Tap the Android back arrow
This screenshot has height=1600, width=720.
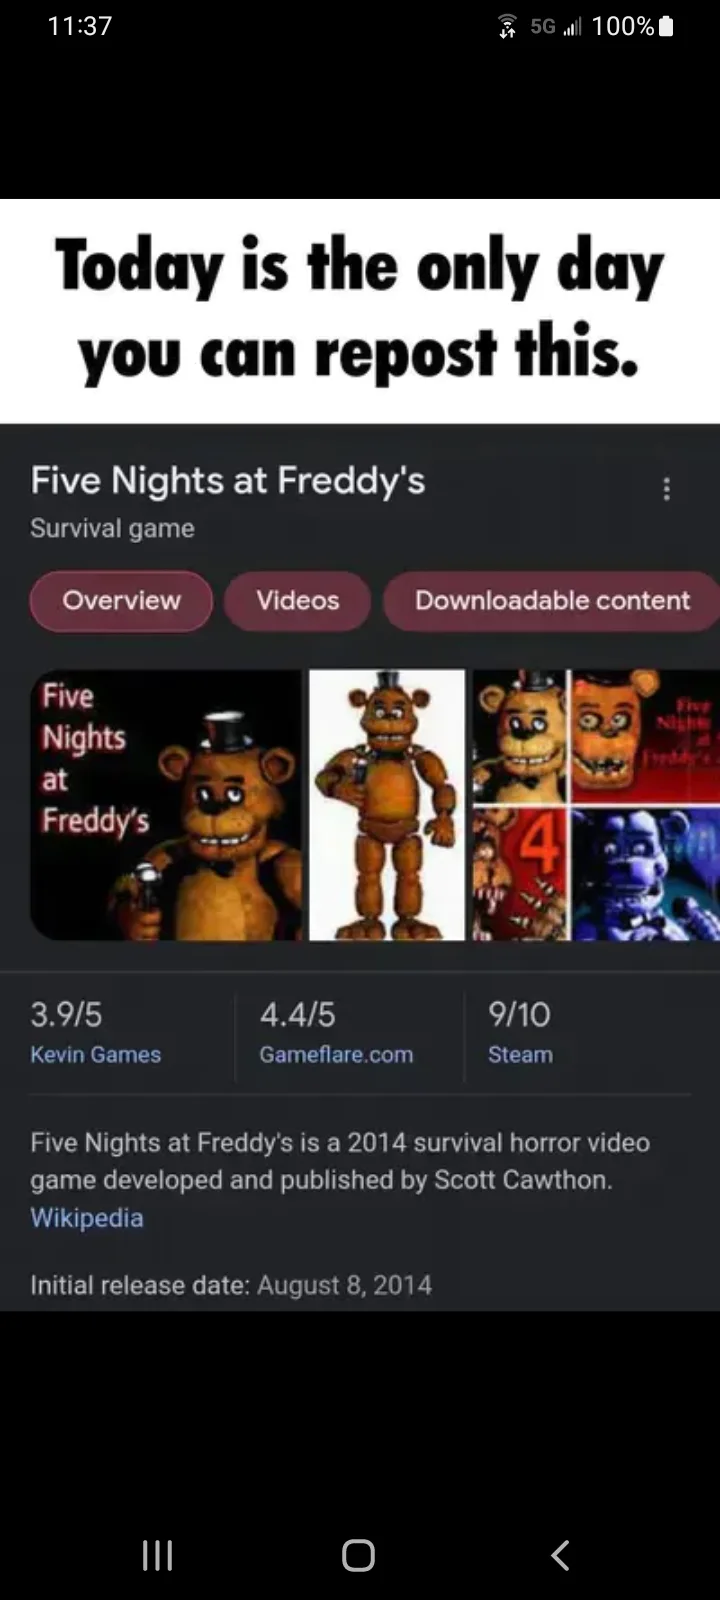coord(560,1555)
